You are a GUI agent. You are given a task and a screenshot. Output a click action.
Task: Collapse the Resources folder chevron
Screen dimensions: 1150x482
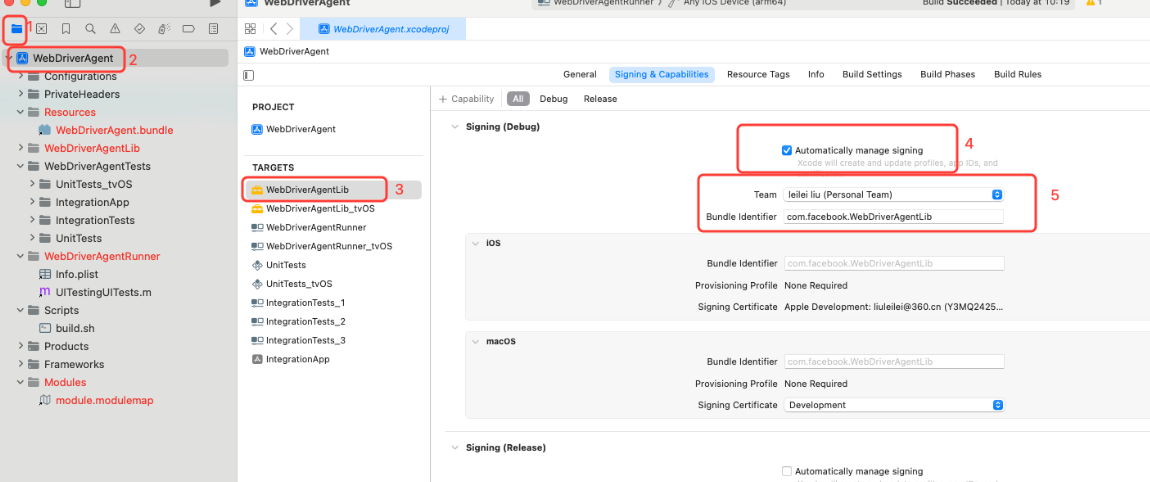tap(21, 112)
